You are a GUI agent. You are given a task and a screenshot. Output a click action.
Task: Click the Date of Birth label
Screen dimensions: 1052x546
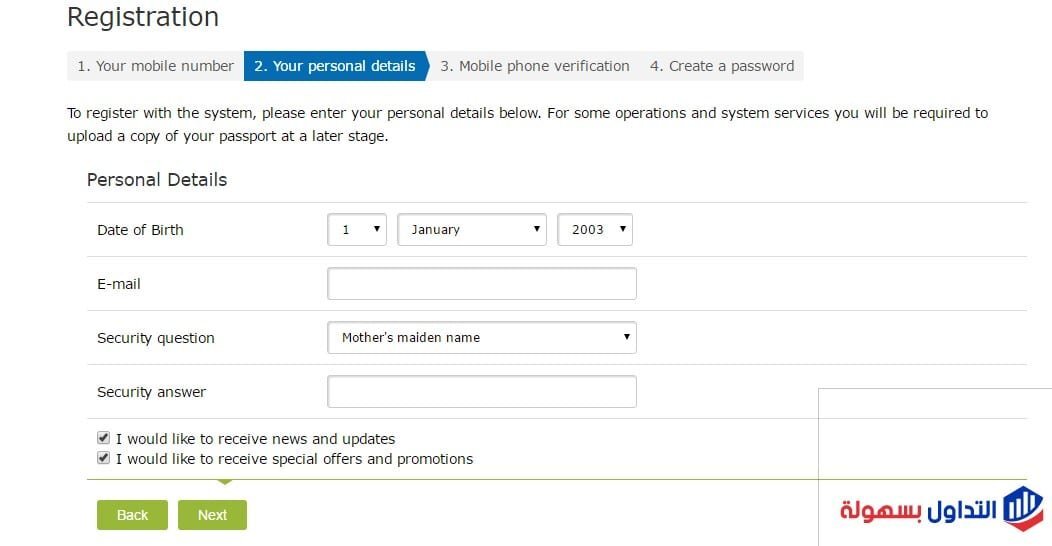(x=140, y=230)
